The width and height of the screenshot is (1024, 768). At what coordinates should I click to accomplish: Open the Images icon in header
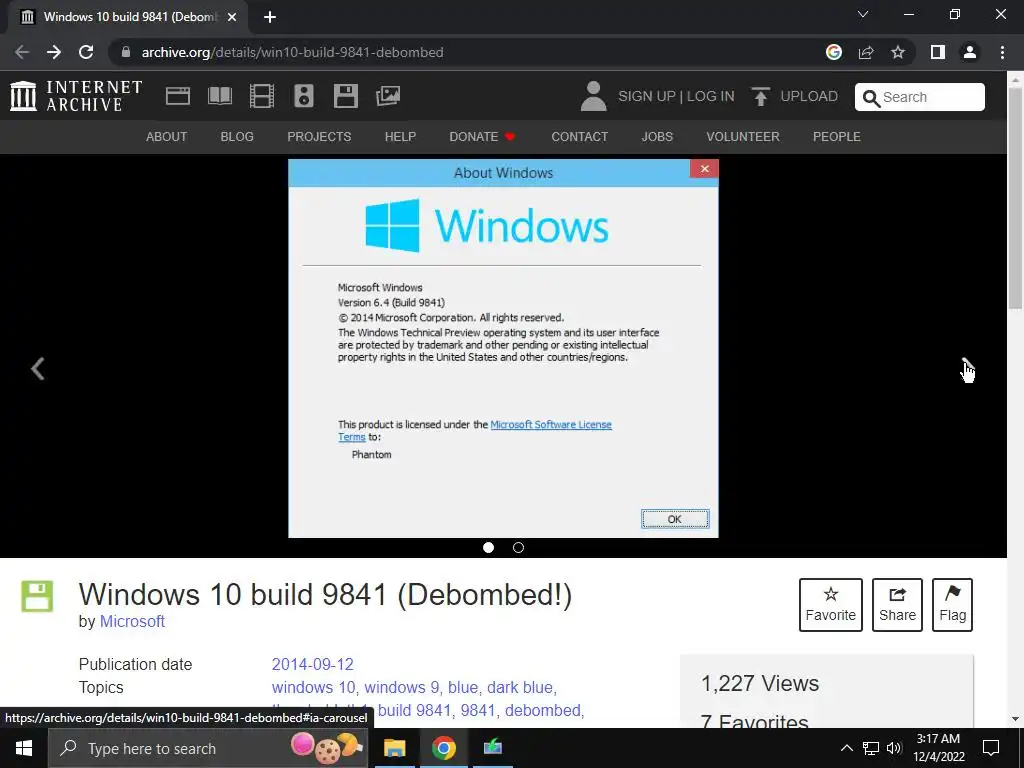click(388, 96)
